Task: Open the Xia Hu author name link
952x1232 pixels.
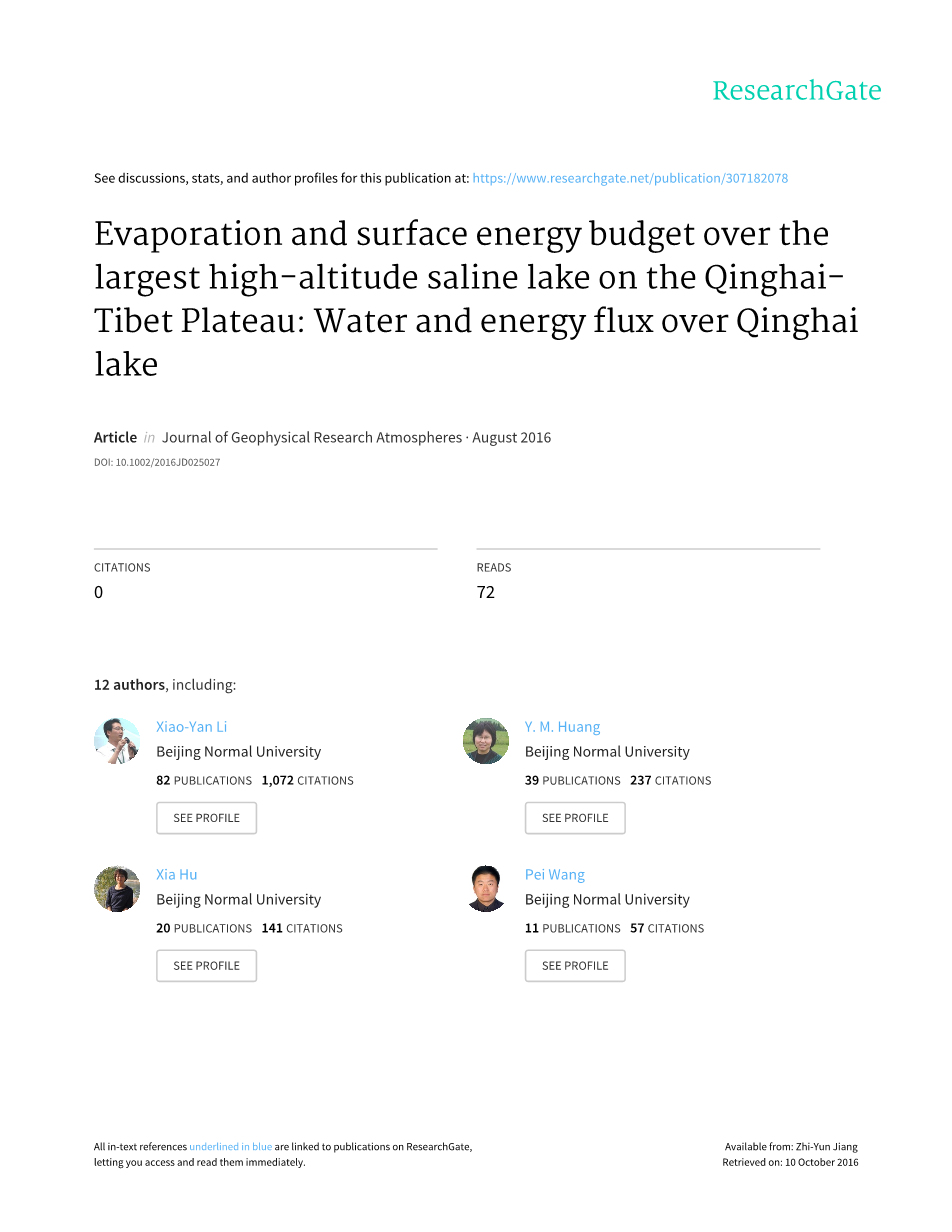Action: pos(177,875)
